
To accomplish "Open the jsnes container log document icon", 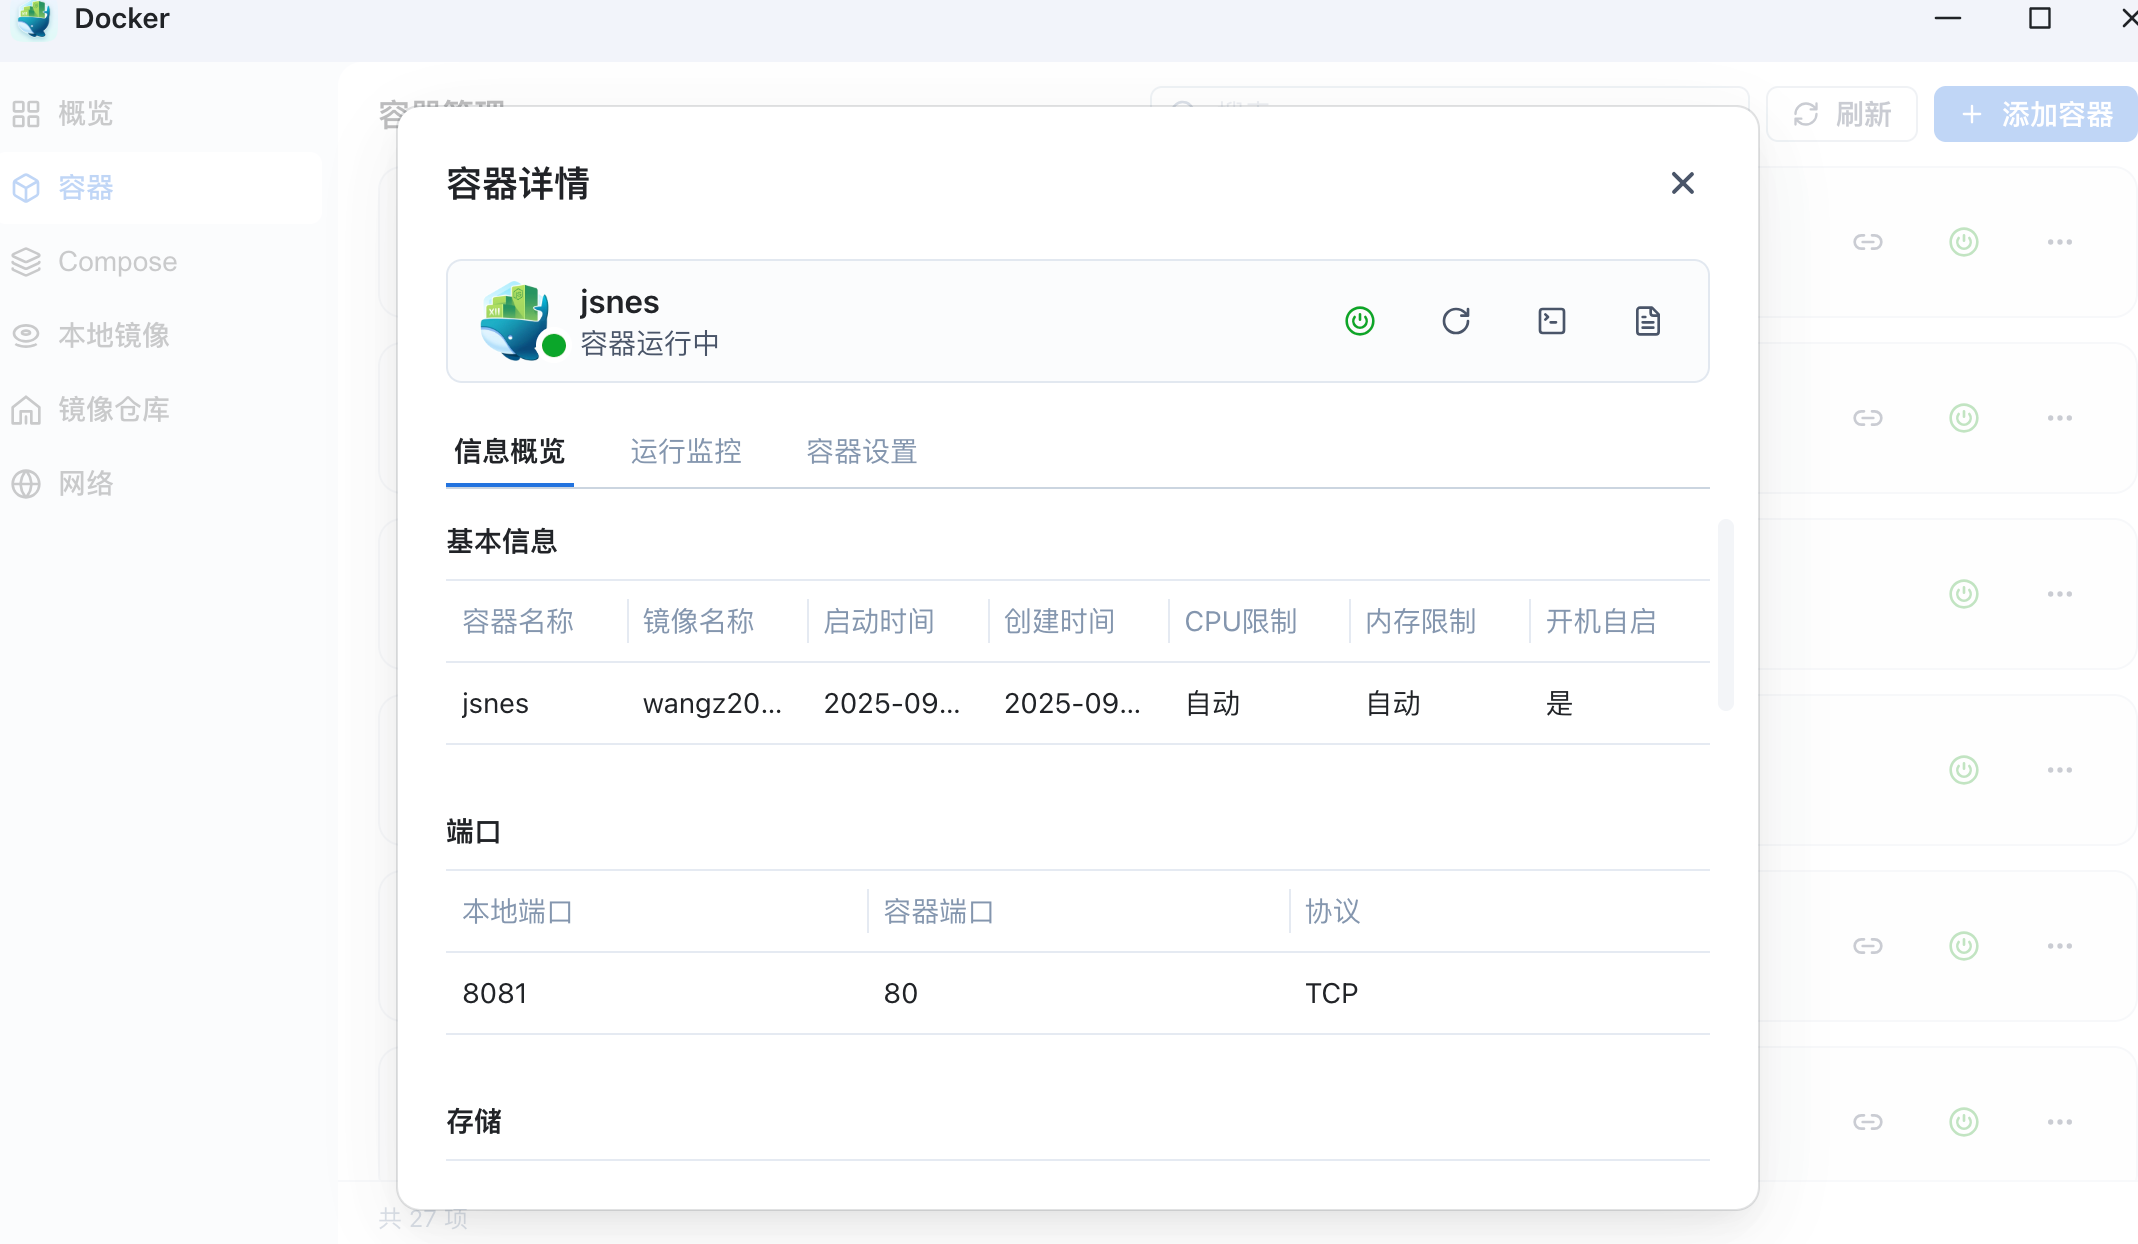I will point(1647,321).
